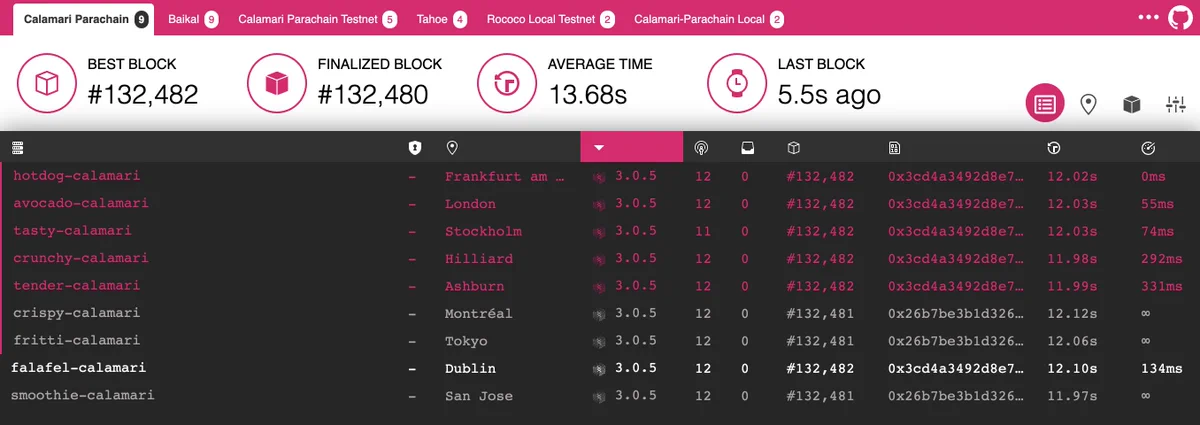Viewport: 1200px width, 425px height.
Task: Select the crispy-calamari node
Action: point(76,313)
